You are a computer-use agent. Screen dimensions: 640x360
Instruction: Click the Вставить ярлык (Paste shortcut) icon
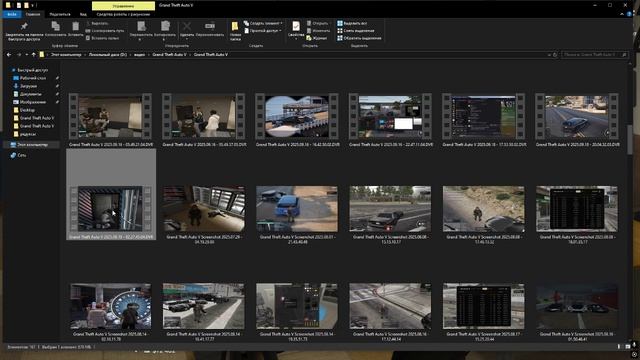click(88, 38)
